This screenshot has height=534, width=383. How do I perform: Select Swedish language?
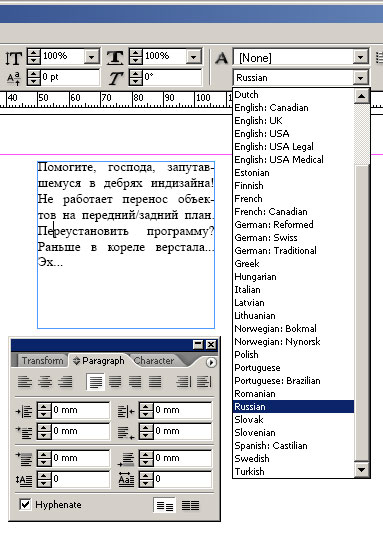coord(293,458)
